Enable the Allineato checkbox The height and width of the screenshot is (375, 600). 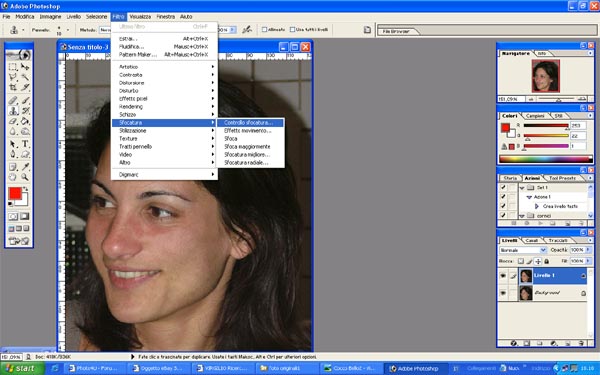264,29
